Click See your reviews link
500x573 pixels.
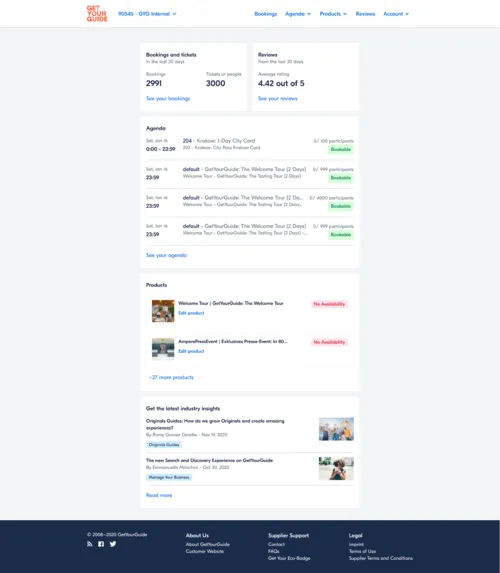[278, 98]
